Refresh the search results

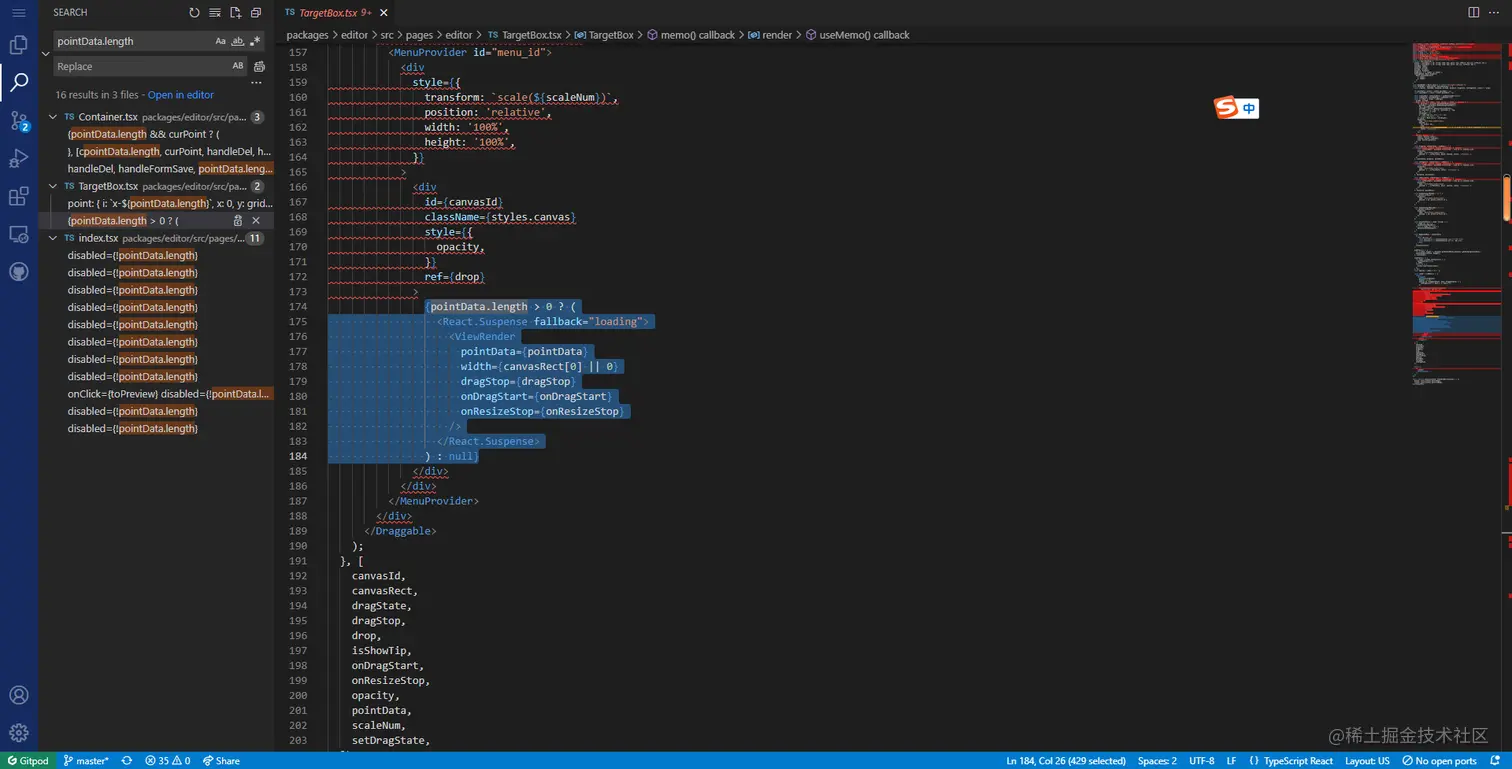coord(194,13)
